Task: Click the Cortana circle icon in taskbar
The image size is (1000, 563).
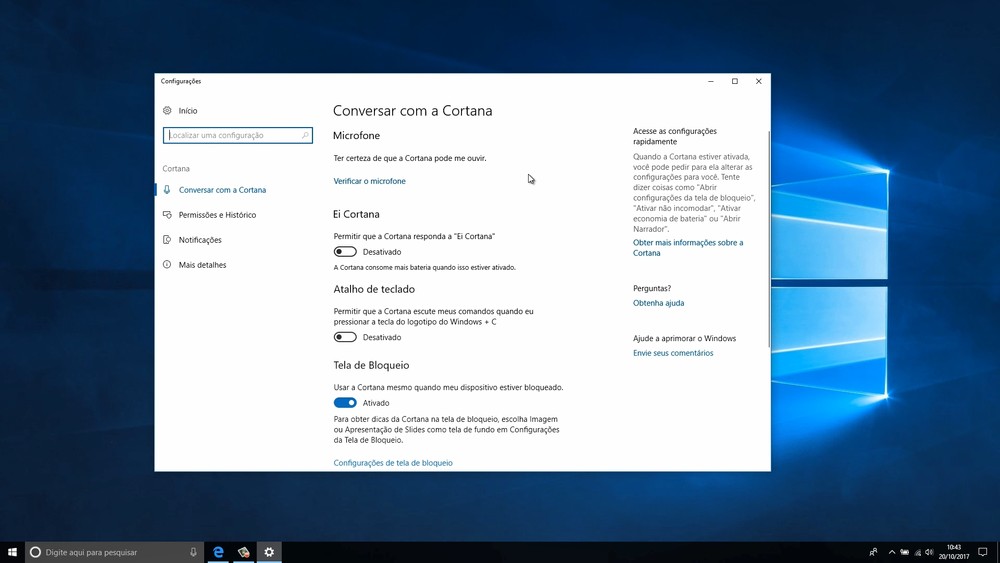Action: (x=36, y=552)
